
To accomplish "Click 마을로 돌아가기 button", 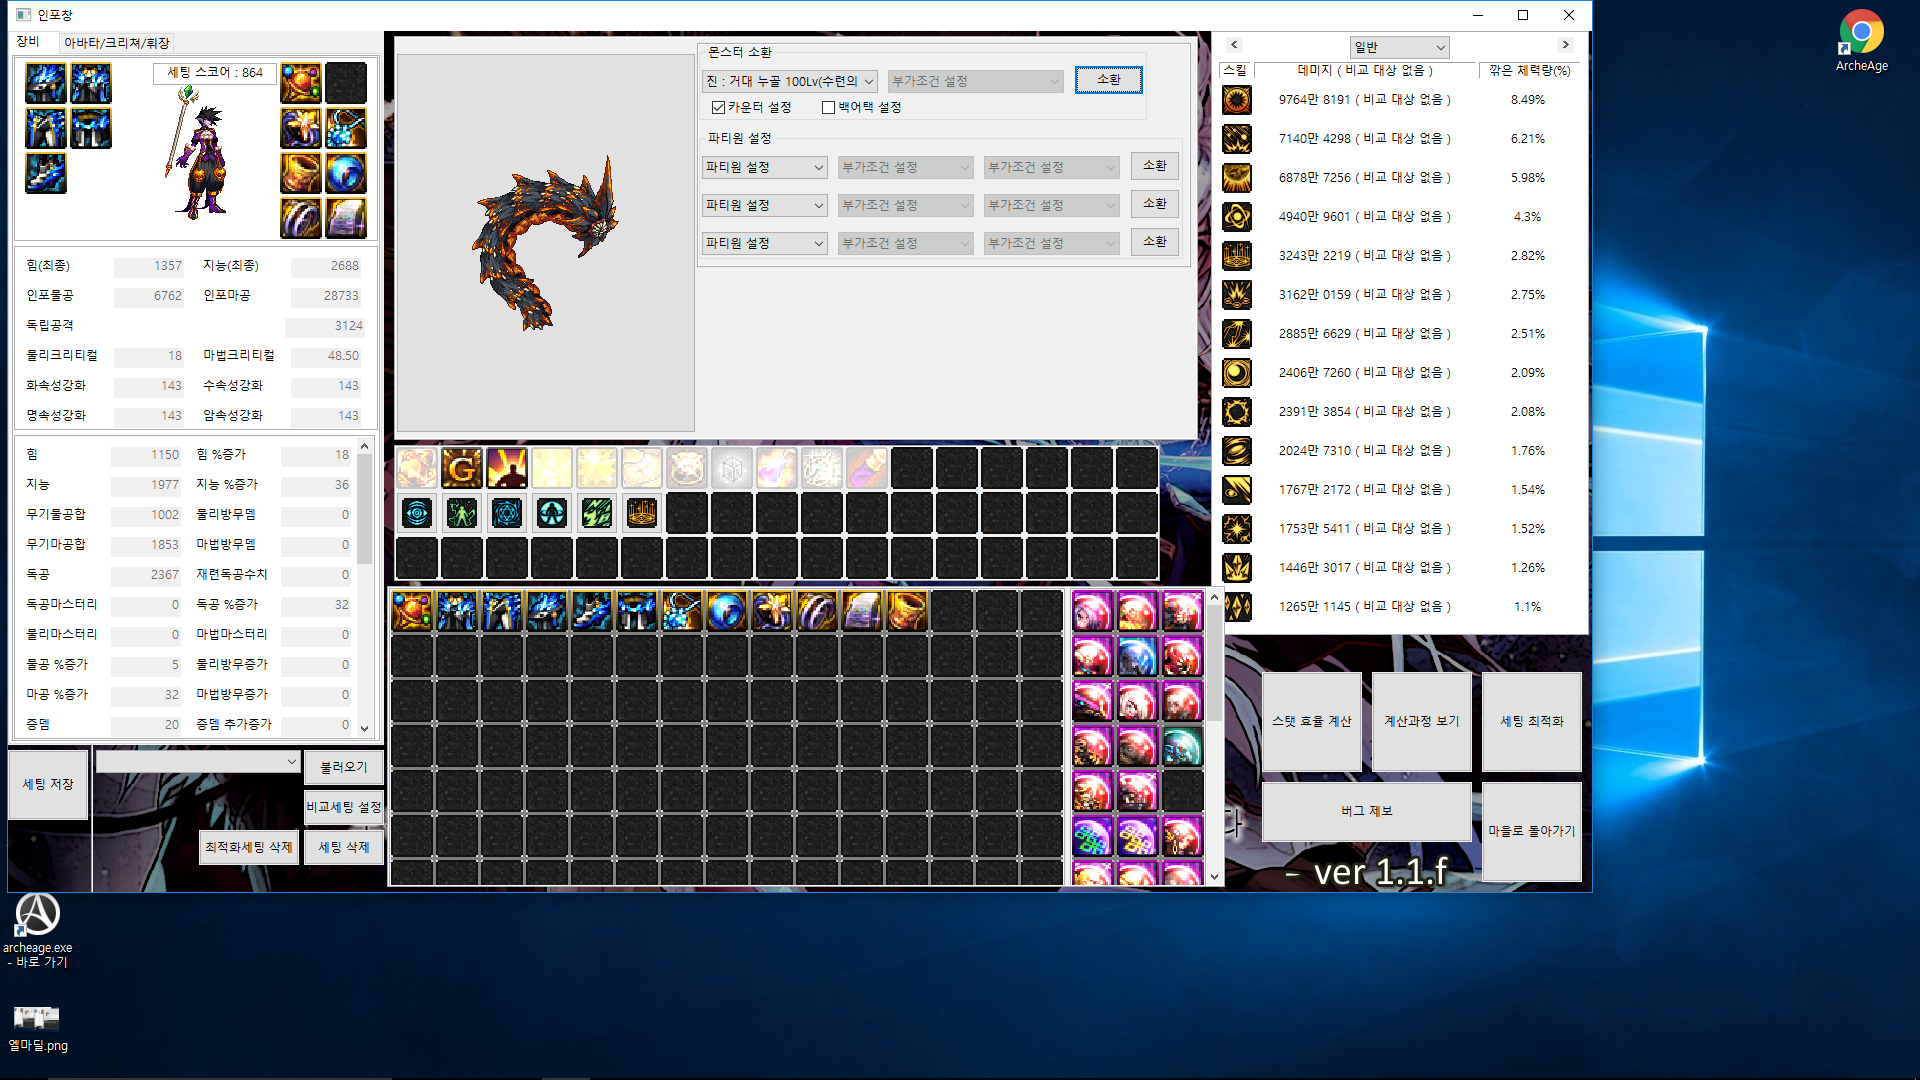I will [1531, 831].
